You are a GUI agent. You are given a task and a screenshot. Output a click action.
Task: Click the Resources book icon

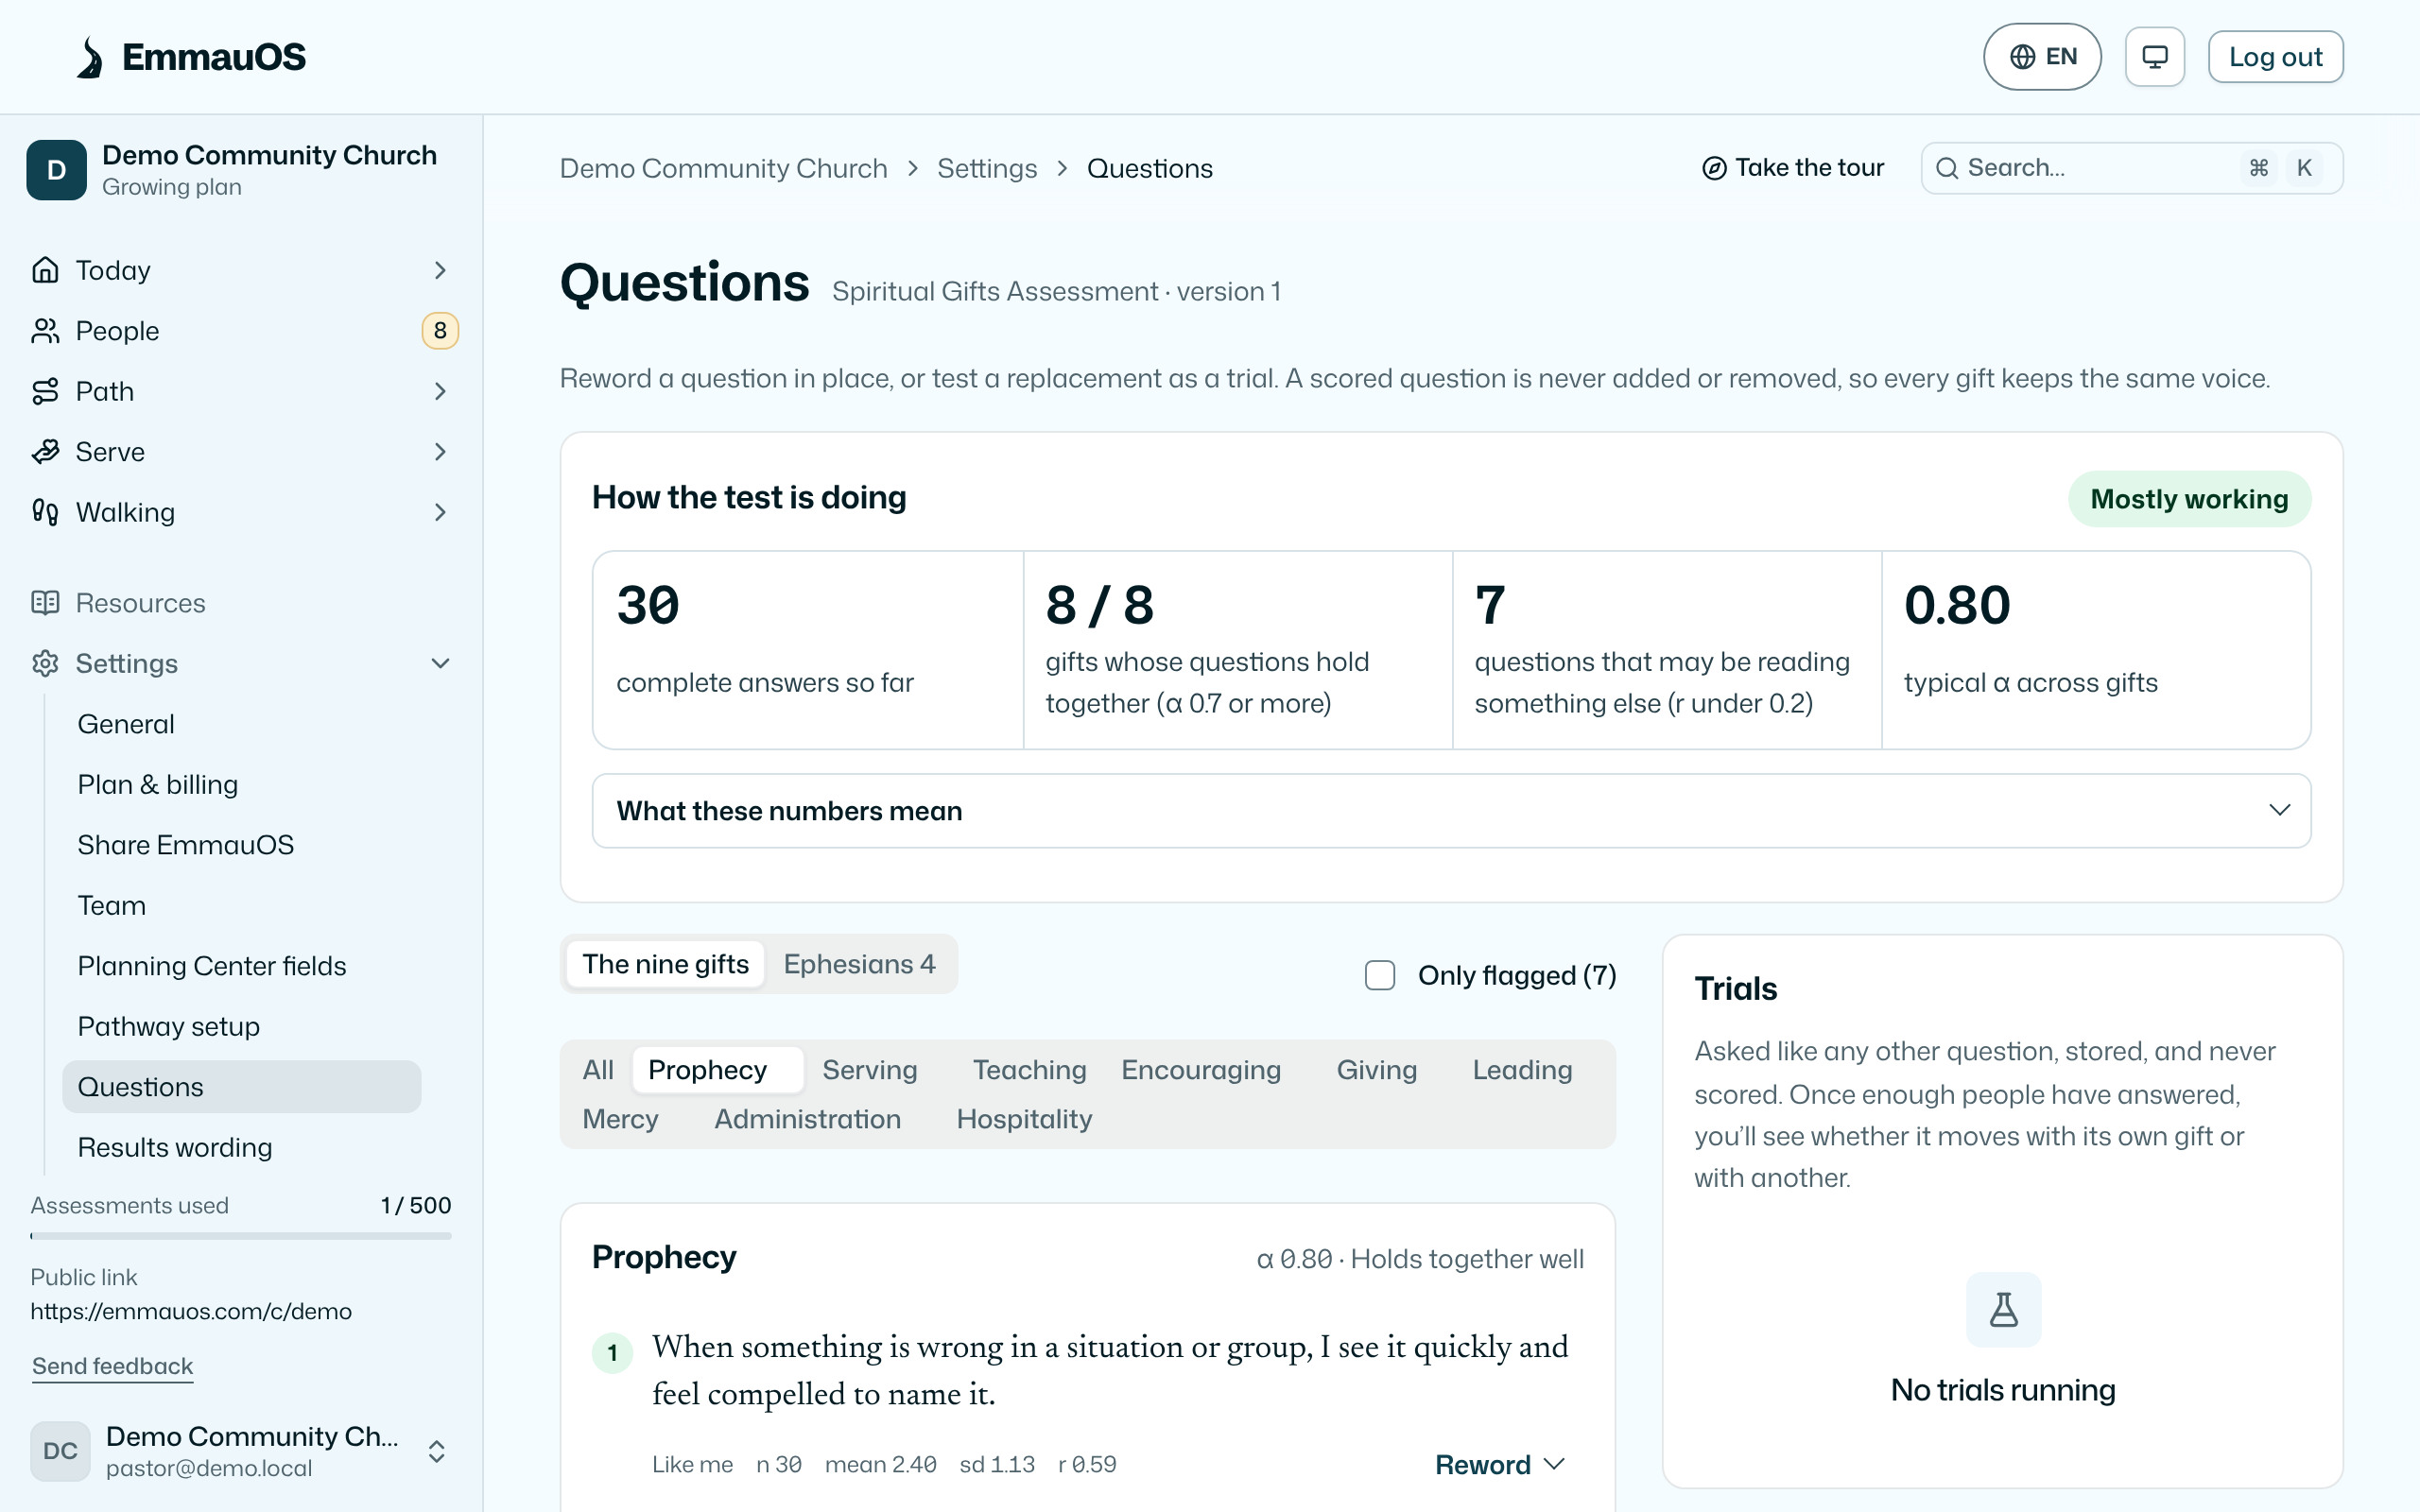click(x=45, y=603)
